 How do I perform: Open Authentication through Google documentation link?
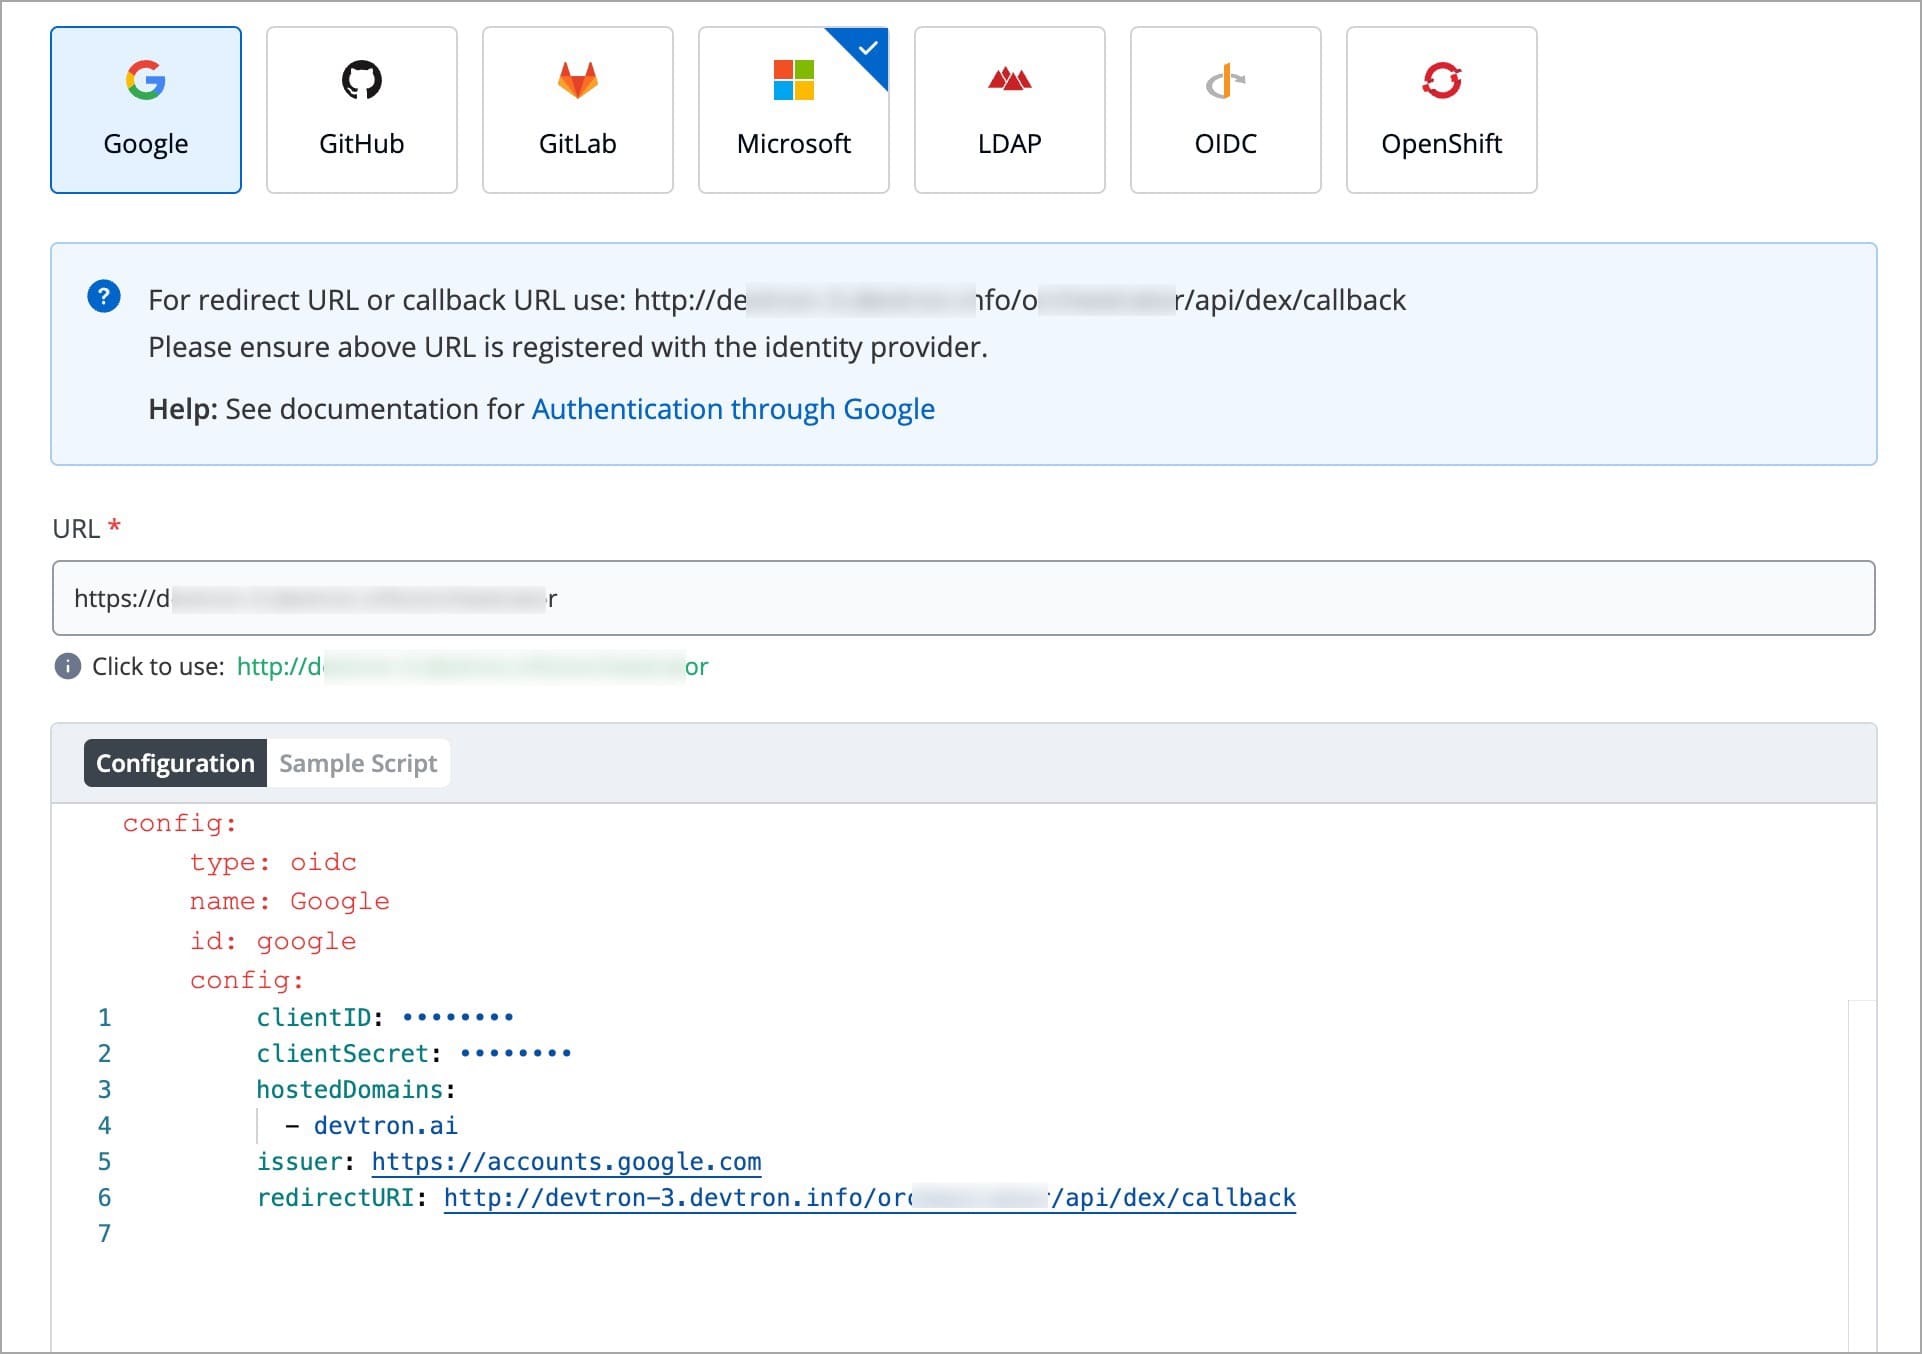coord(732,409)
